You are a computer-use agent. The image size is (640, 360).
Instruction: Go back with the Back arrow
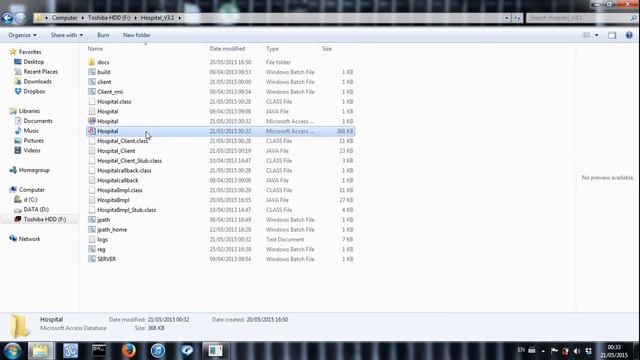point(7,18)
